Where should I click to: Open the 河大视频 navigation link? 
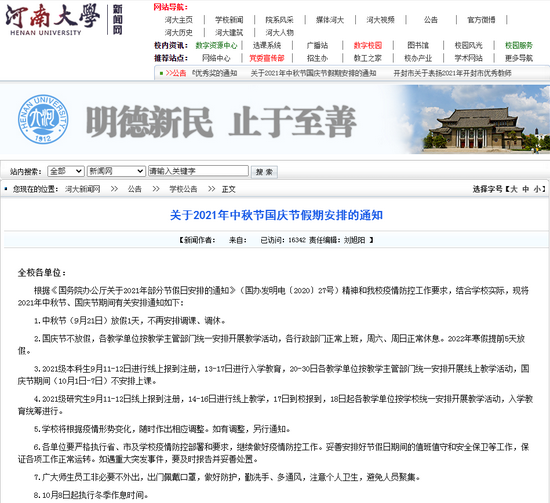381,20
